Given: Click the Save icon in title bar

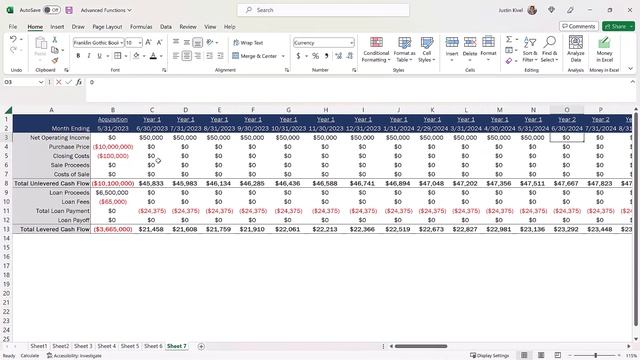Looking at the screenshot, I should coord(69,10).
